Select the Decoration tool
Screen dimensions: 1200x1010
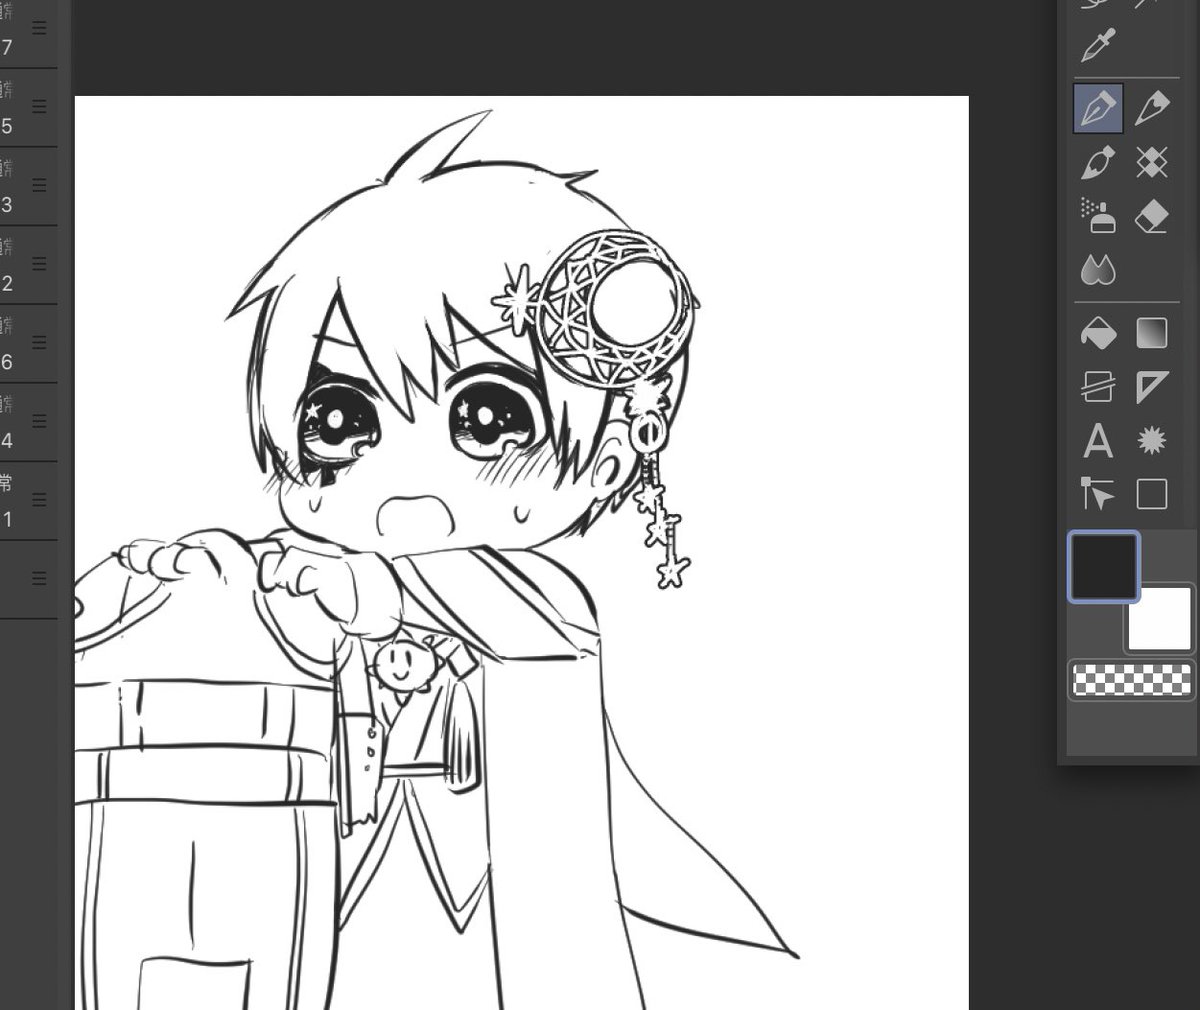point(1152,162)
